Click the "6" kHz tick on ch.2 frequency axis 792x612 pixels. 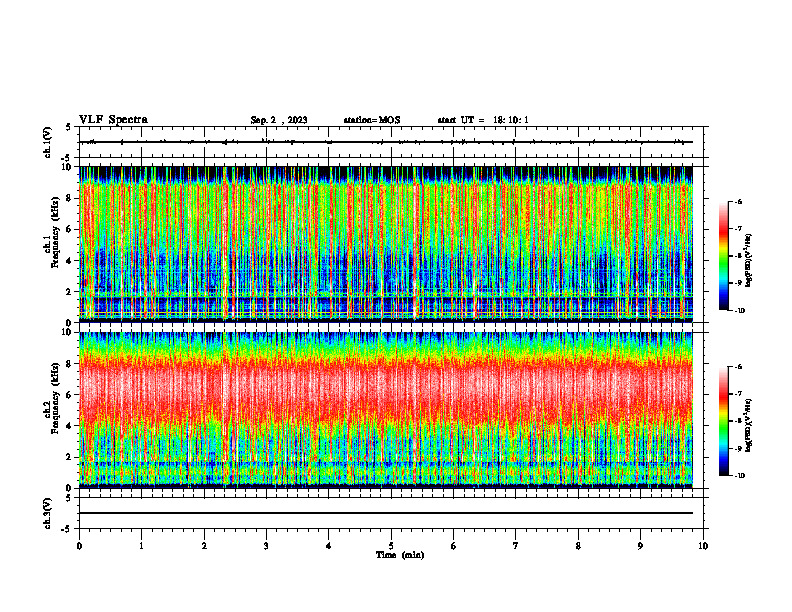click(70, 395)
